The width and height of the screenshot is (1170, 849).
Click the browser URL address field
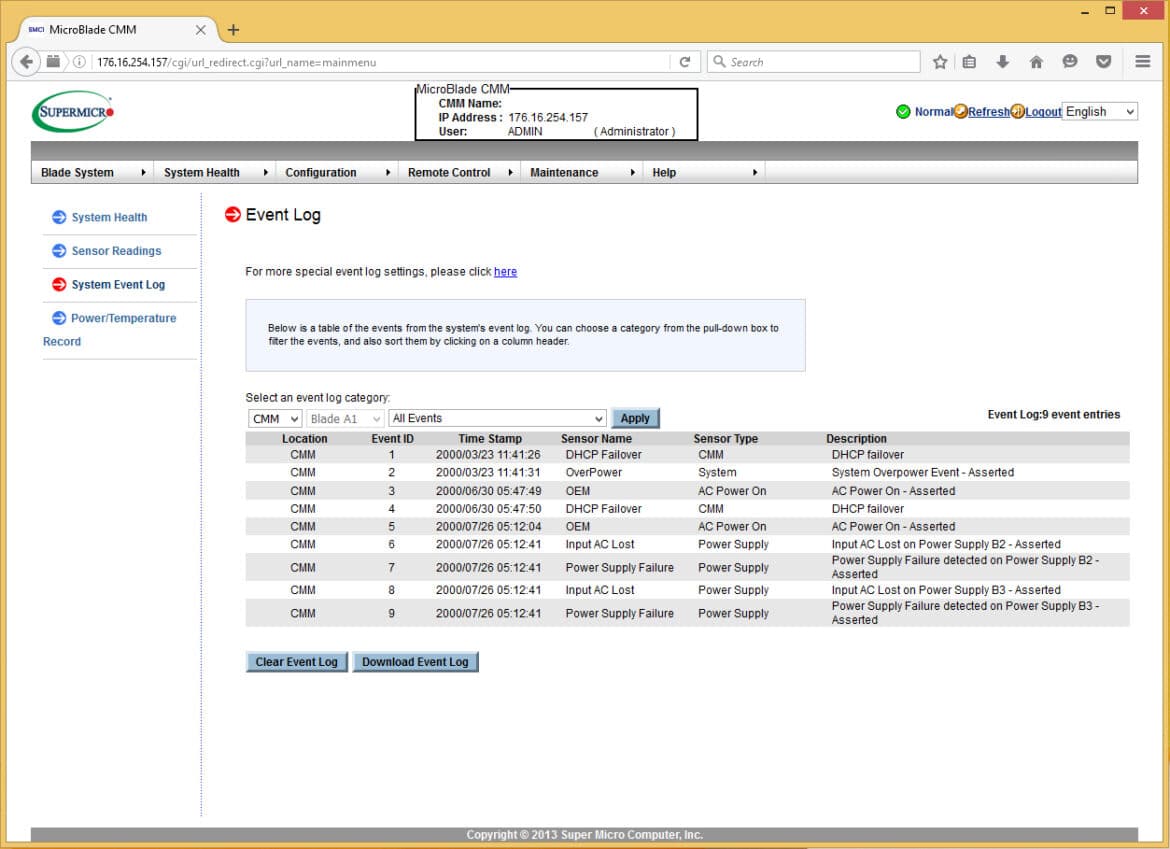[x=381, y=62]
